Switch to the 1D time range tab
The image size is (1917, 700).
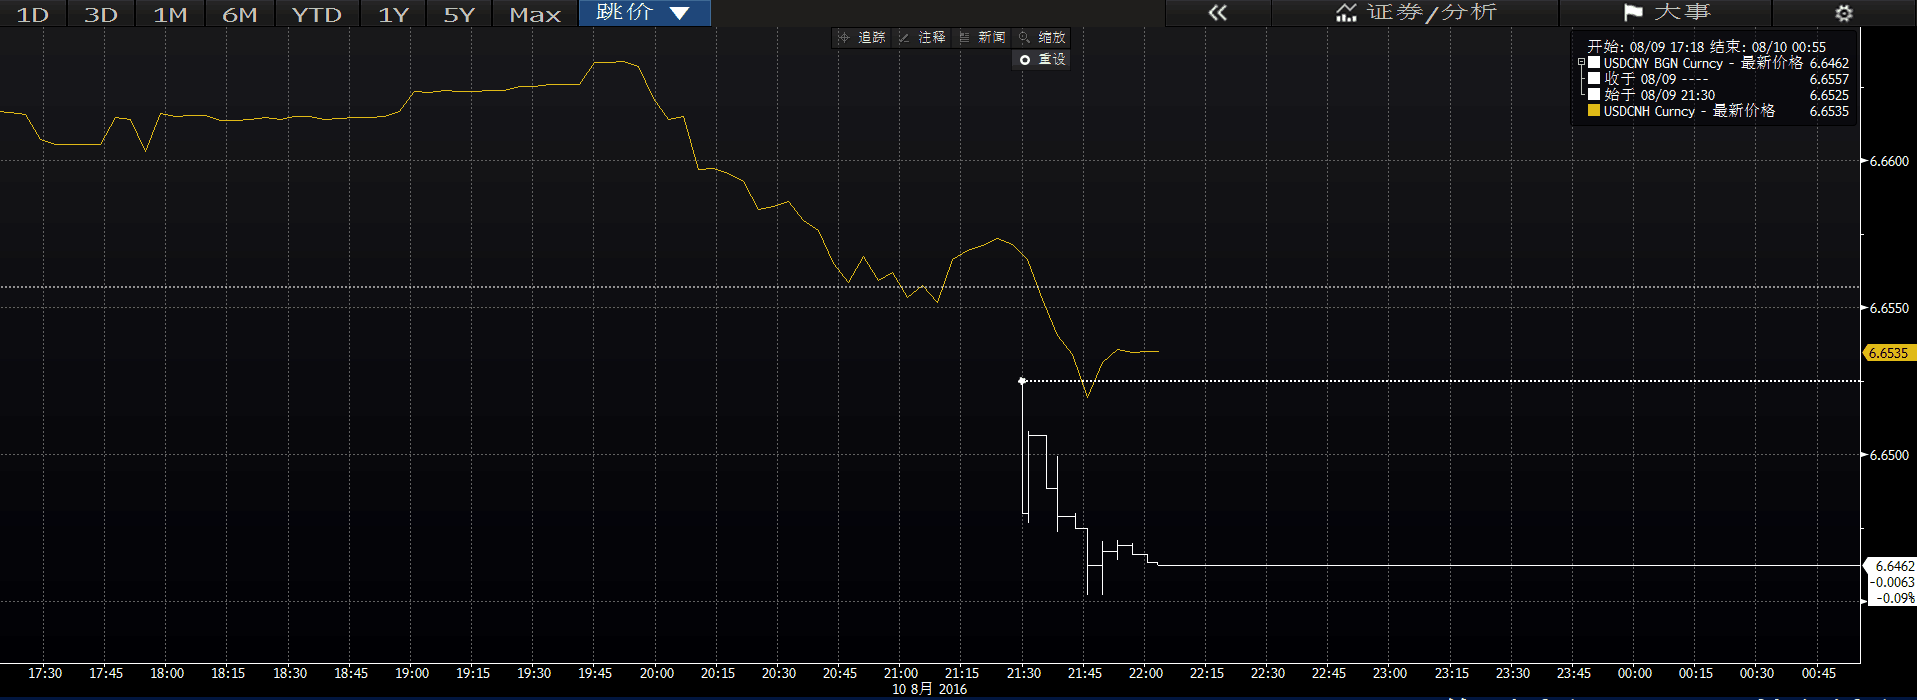33,14
